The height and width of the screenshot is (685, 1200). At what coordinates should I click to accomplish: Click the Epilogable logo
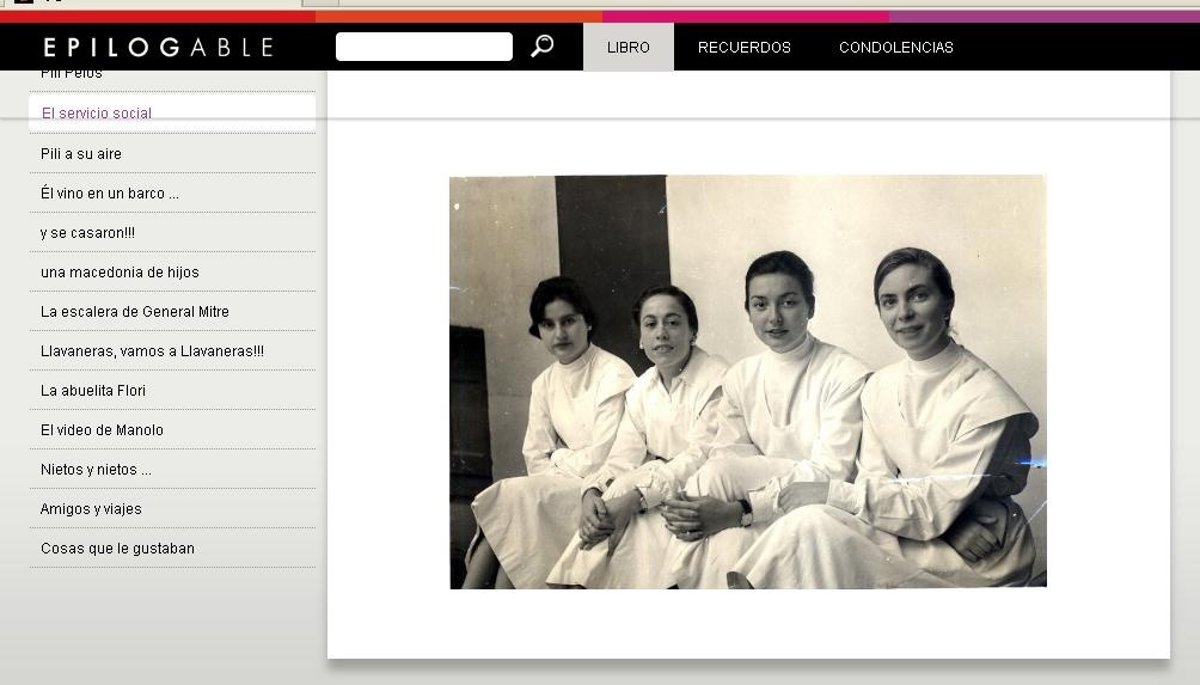coord(158,47)
